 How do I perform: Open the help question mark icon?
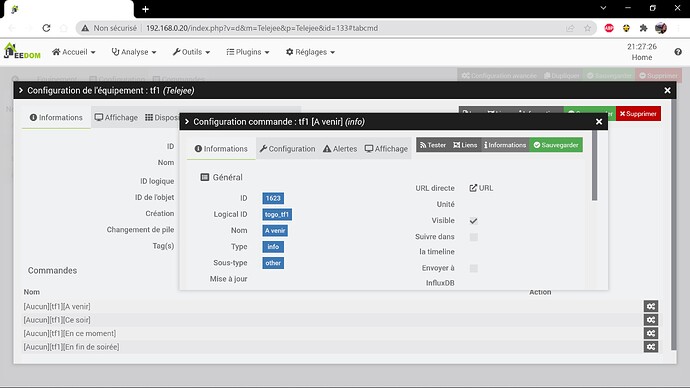pyautogui.click(x=678, y=52)
